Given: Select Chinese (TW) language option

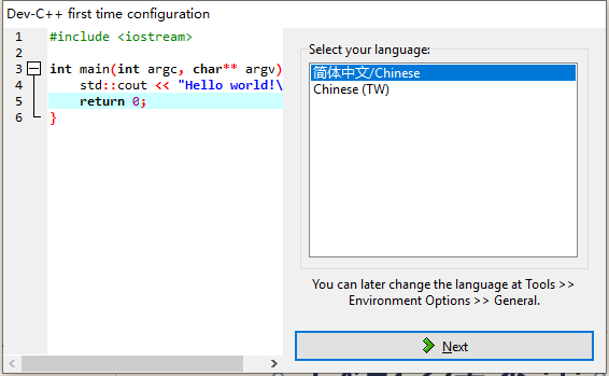Looking at the screenshot, I should coord(443,89).
